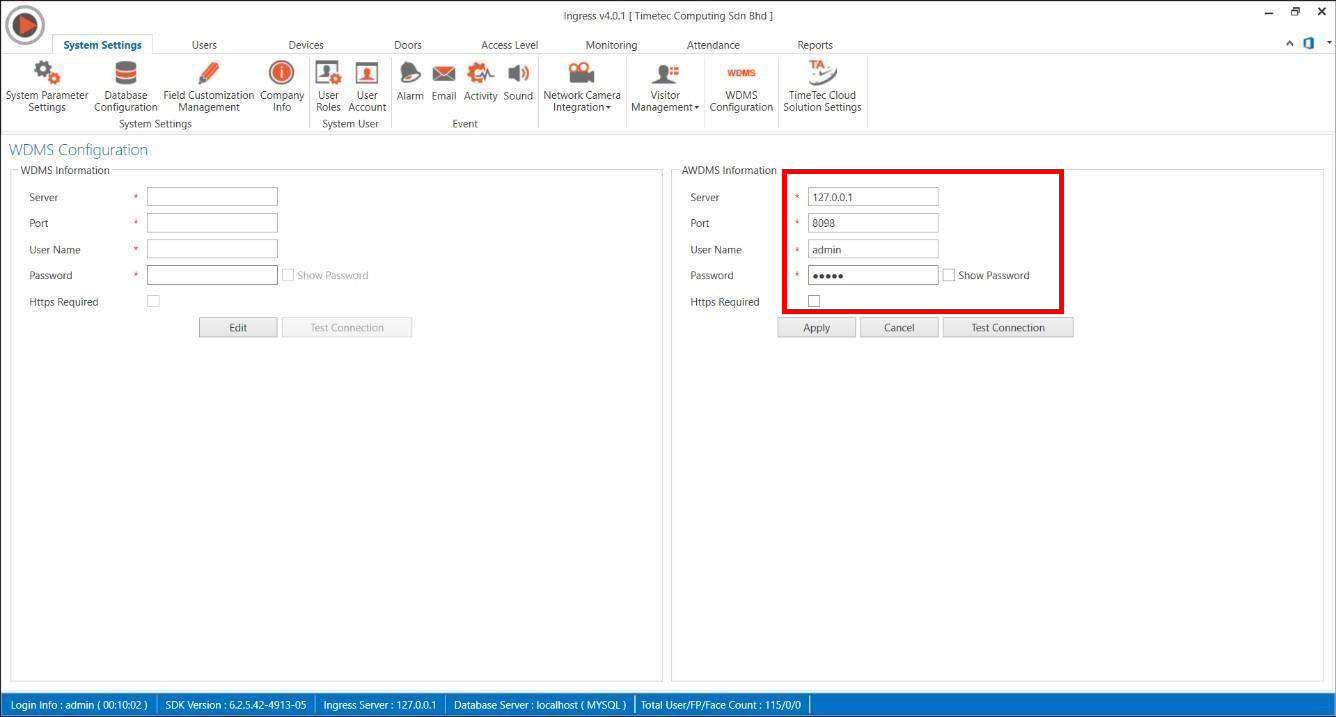Click WDMS Port input field

tap(212, 223)
